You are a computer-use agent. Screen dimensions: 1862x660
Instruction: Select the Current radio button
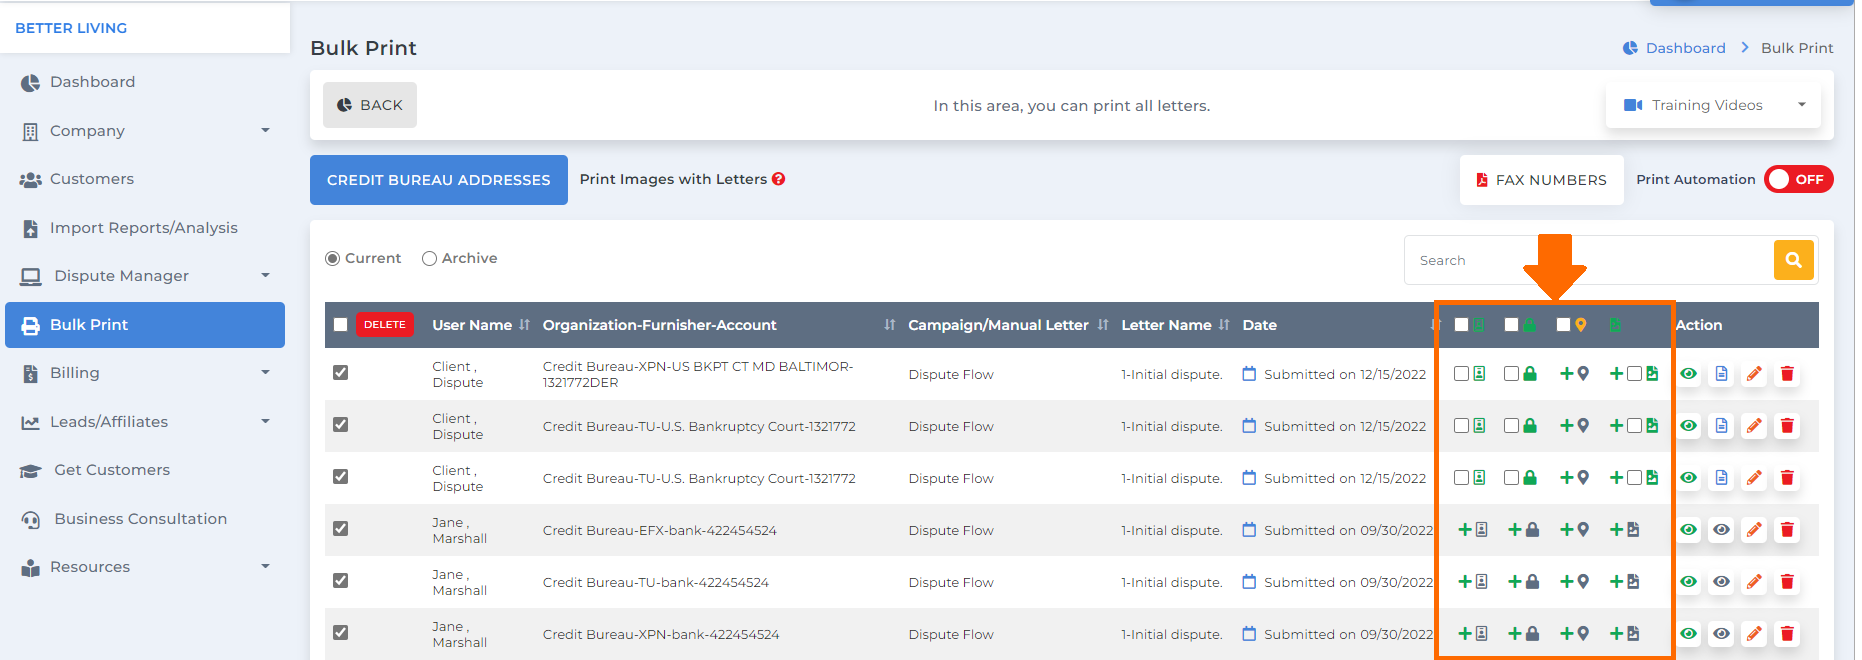point(333,258)
